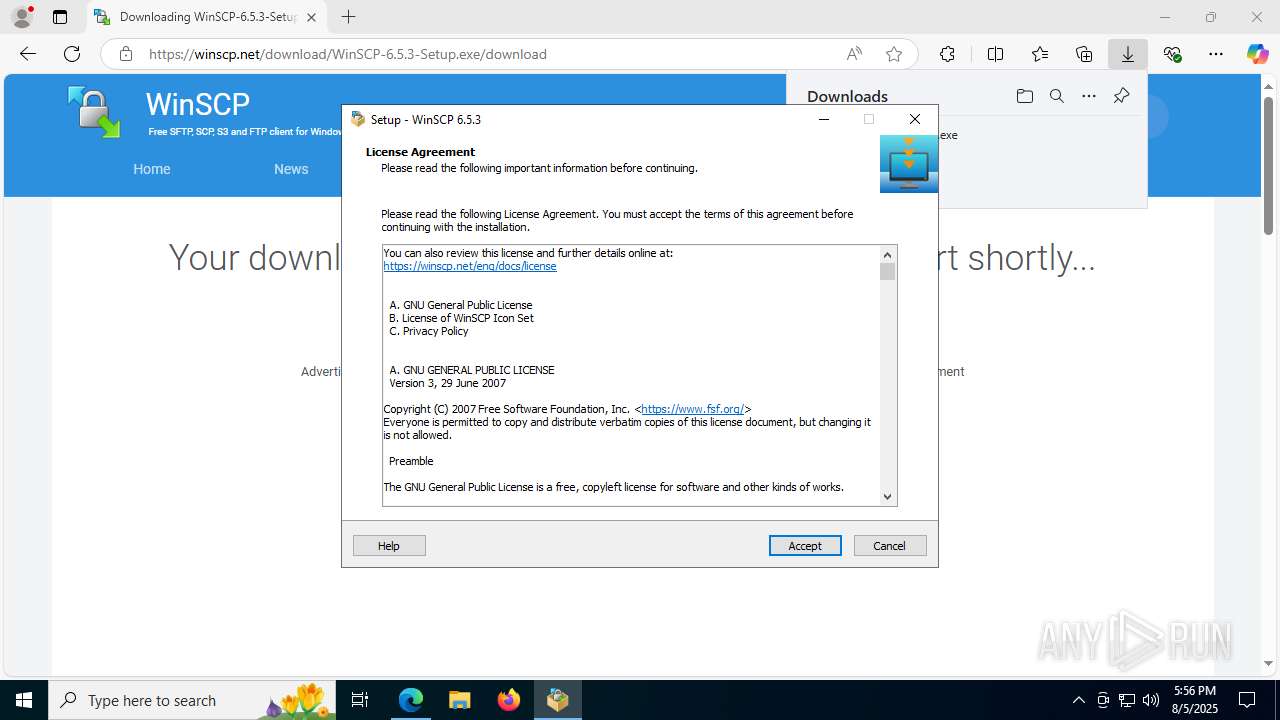Open Microsoft Edge from taskbar
The width and height of the screenshot is (1280, 720).
[x=411, y=700]
